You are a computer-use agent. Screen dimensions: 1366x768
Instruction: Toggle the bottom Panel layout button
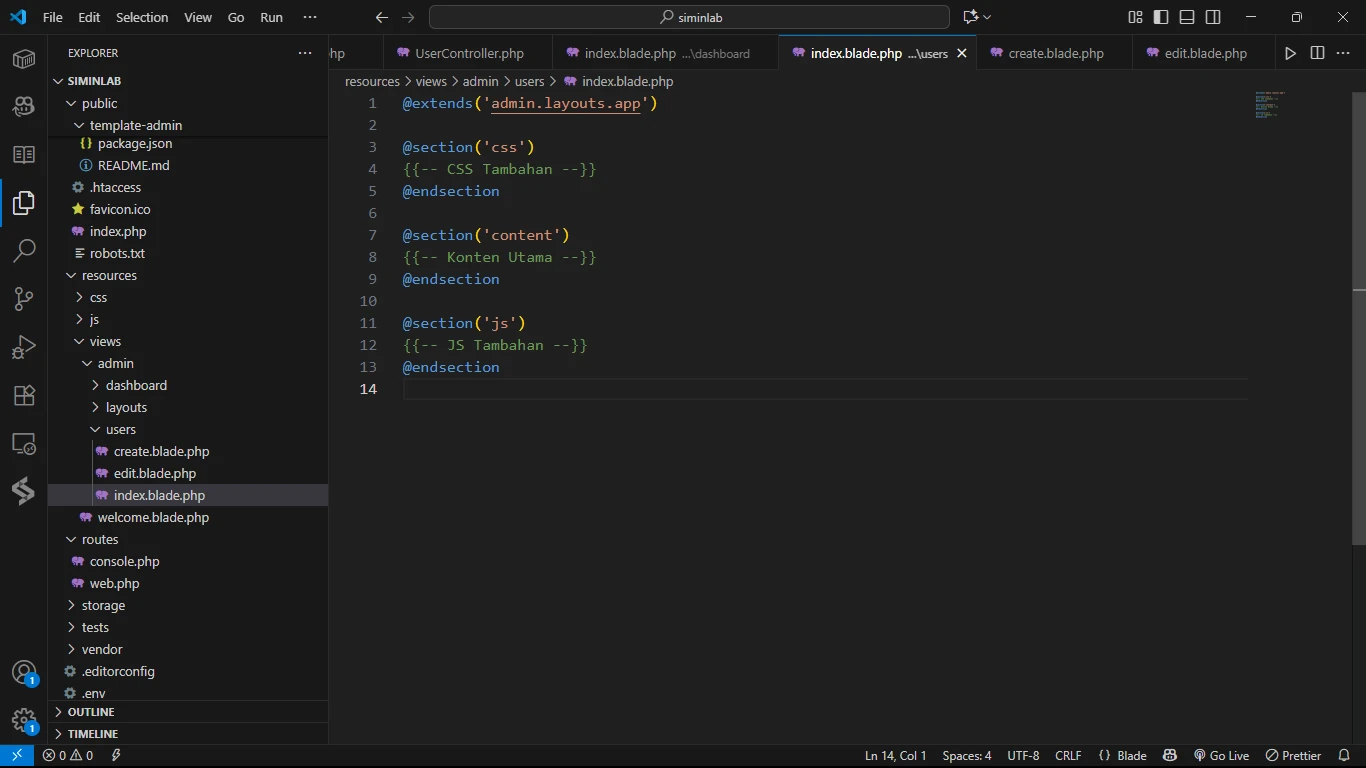click(1187, 17)
